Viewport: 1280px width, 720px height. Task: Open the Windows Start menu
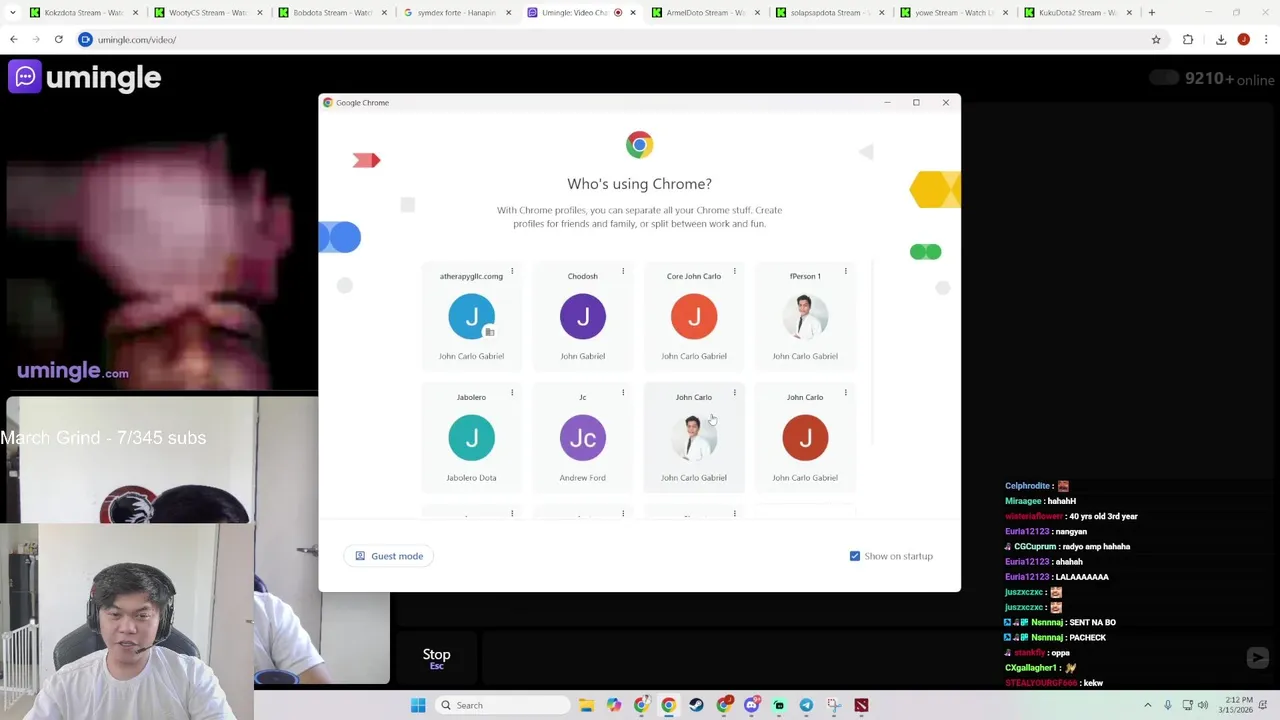[418, 705]
